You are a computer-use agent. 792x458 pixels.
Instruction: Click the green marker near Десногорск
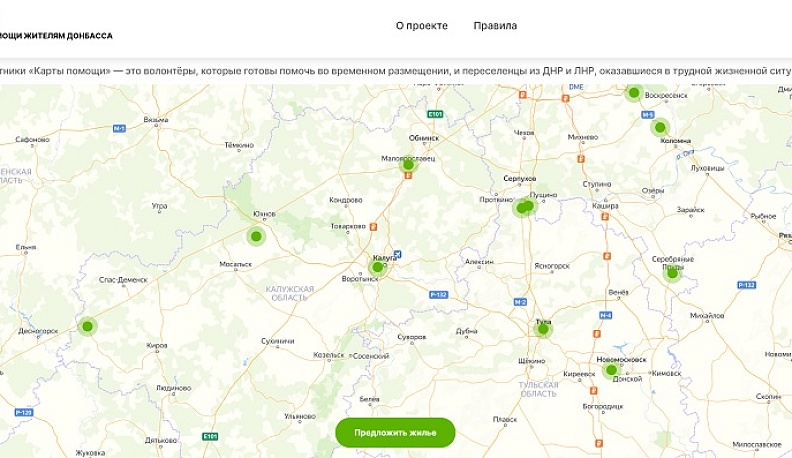pos(87,326)
